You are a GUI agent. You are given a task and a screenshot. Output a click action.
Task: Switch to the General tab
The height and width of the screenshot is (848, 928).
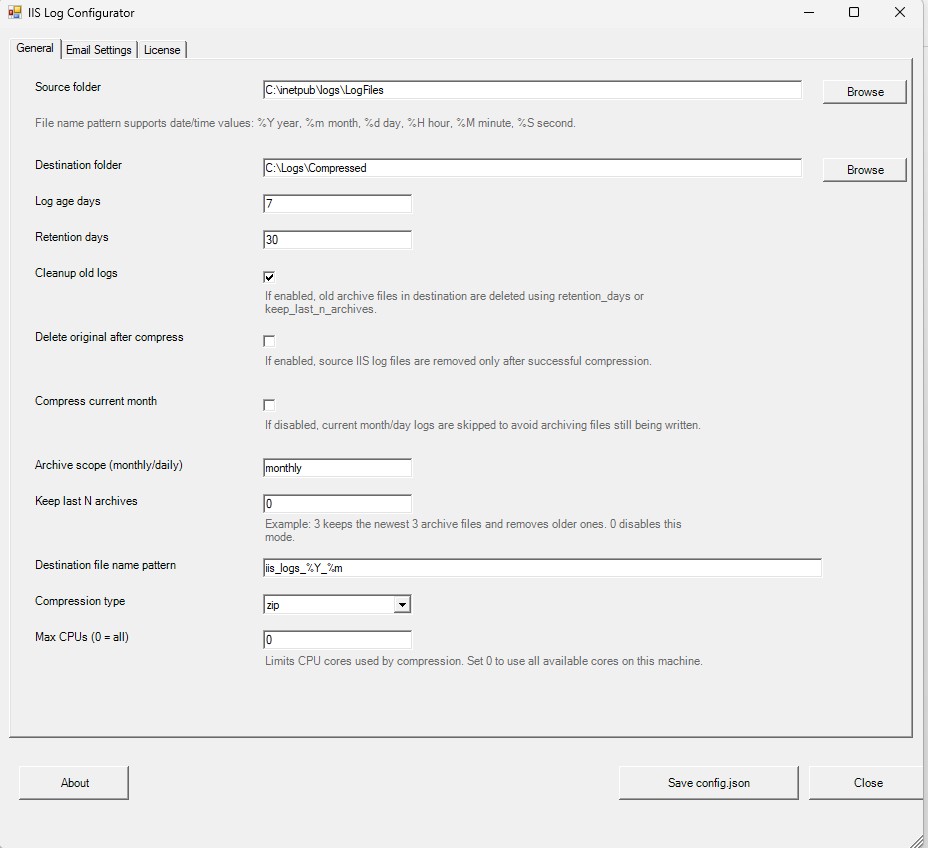pos(35,49)
